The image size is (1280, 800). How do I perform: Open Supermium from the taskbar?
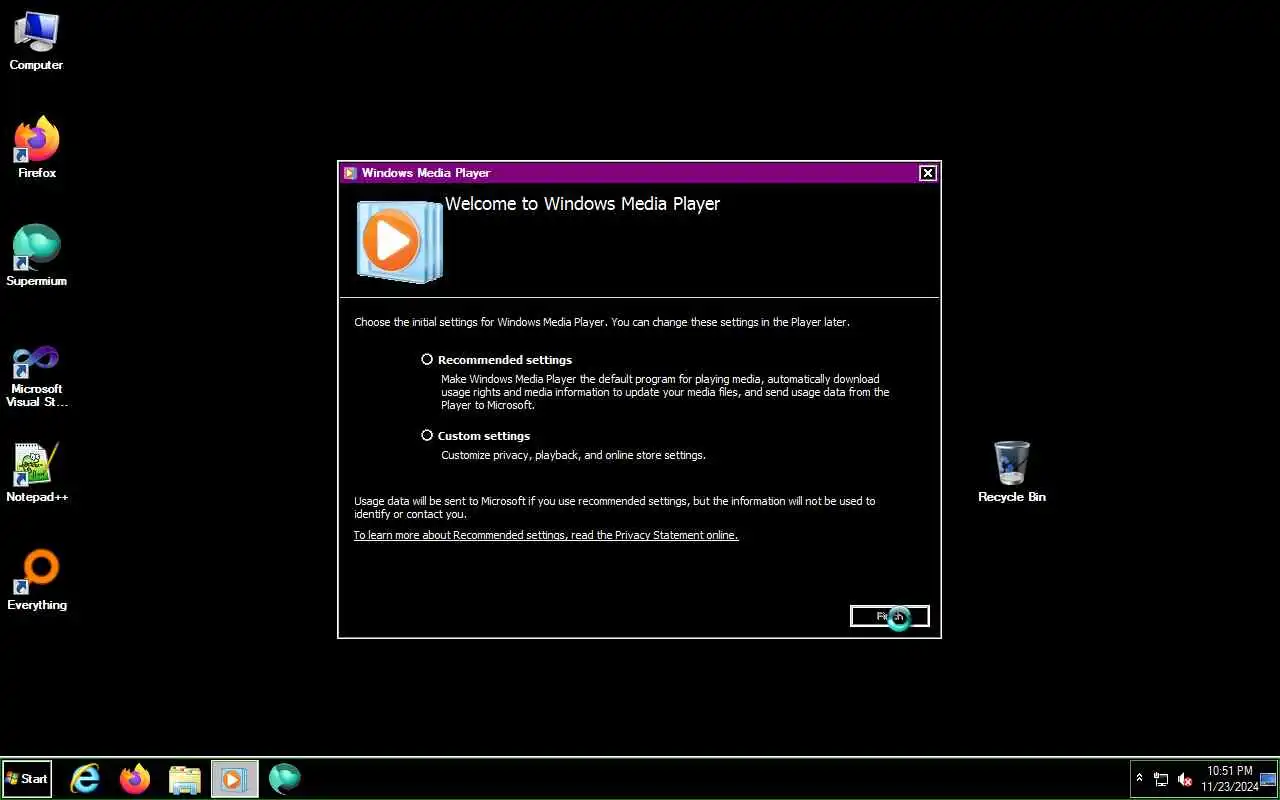pos(285,779)
